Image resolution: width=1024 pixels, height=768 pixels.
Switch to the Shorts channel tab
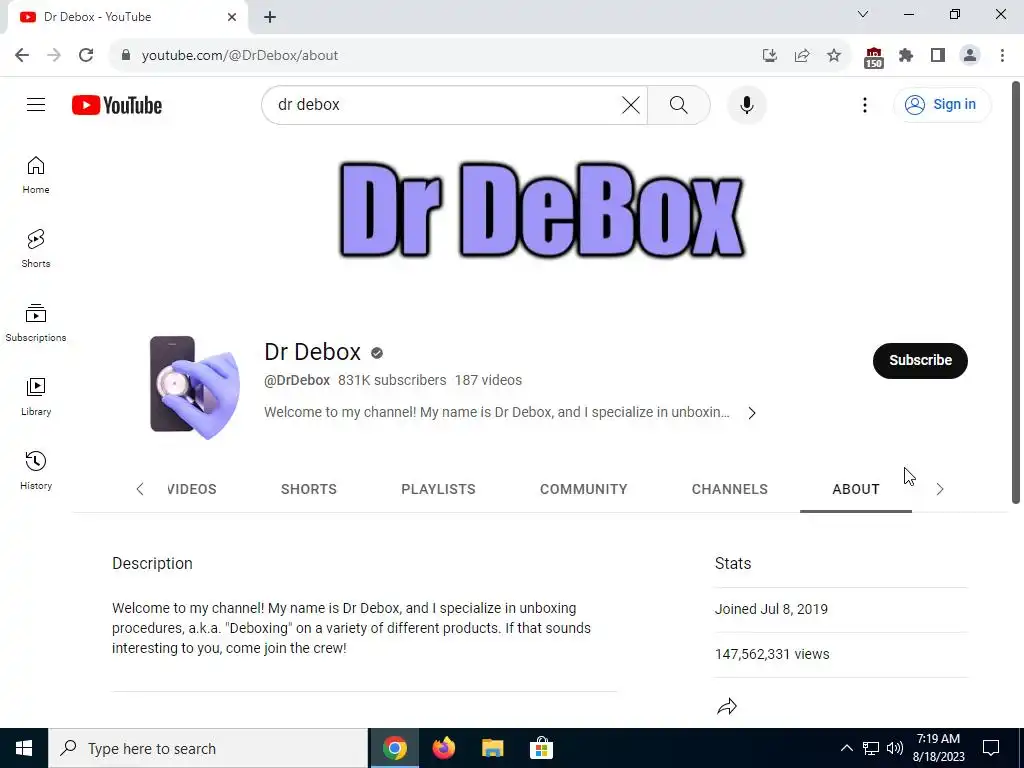tap(309, 489)
